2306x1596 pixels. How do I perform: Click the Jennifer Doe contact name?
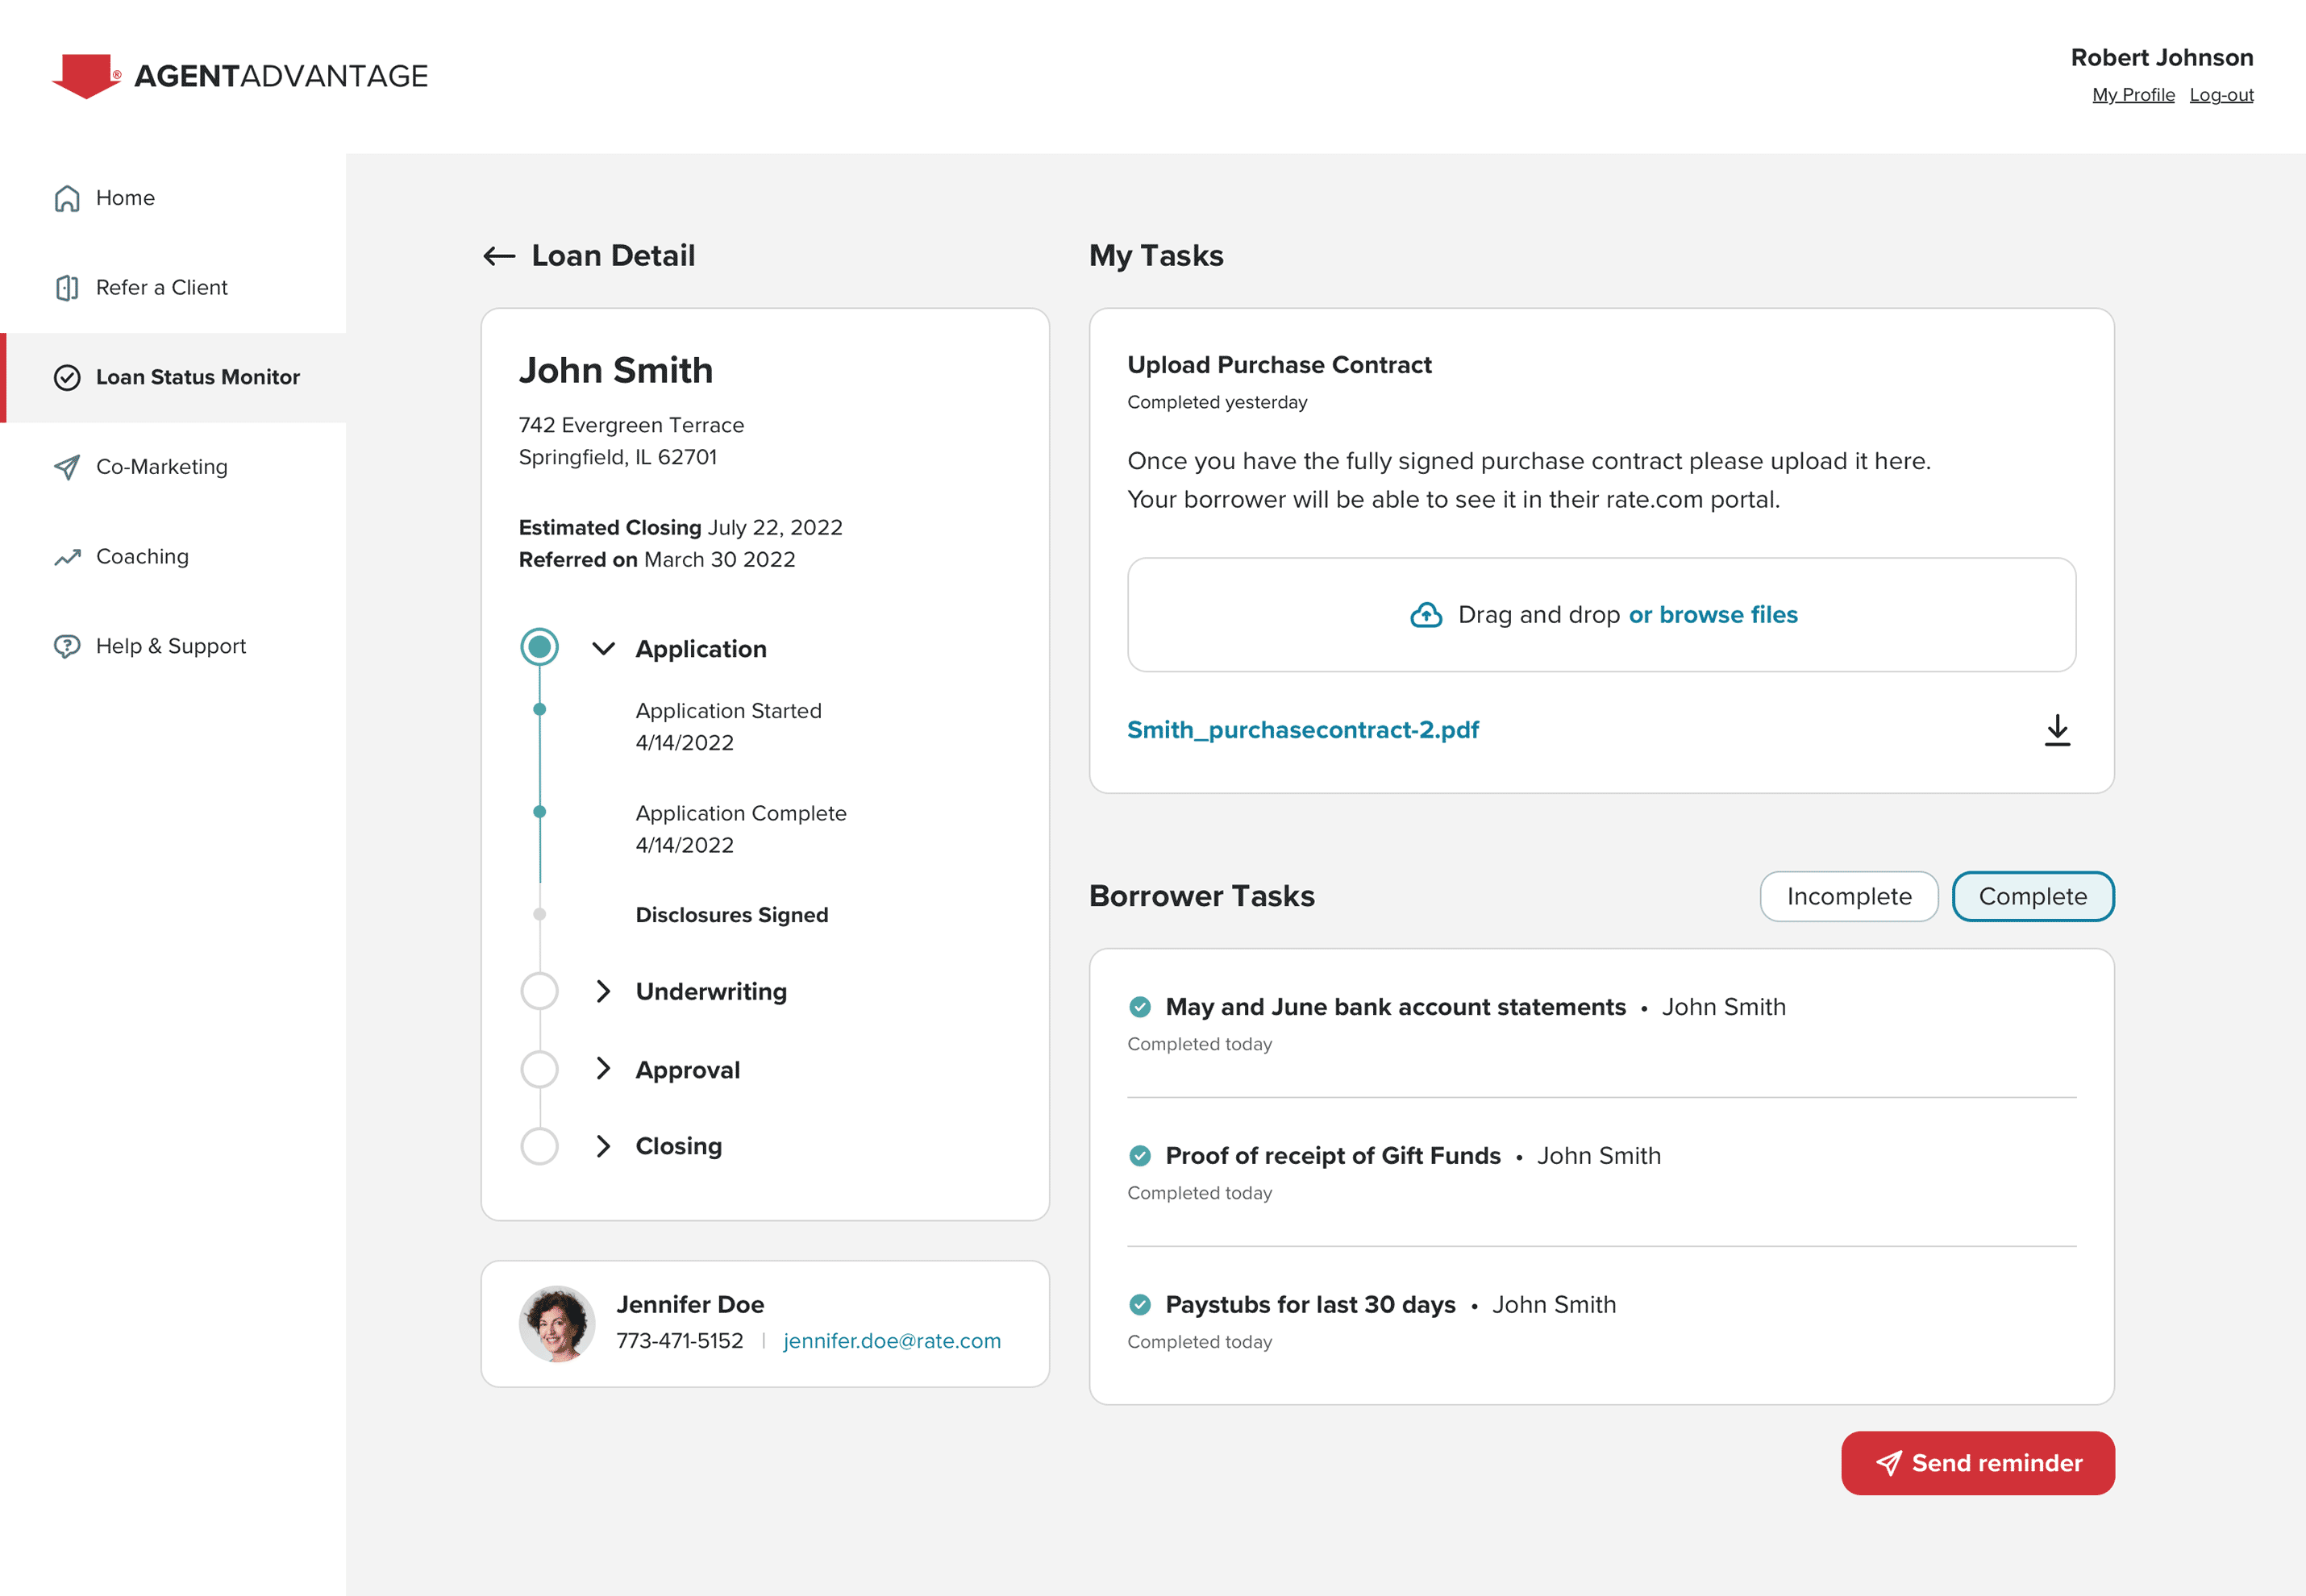click(690, 1305)
